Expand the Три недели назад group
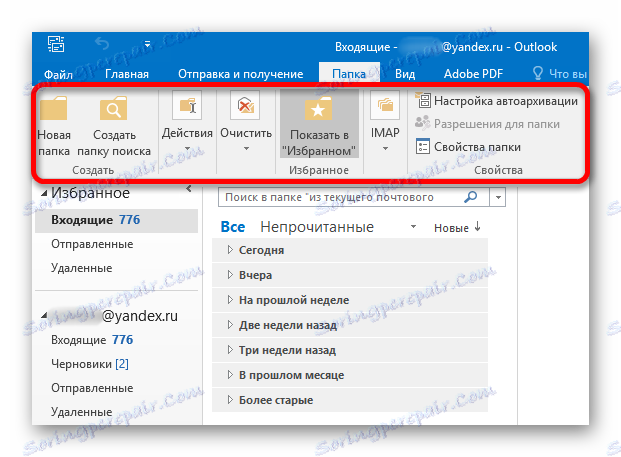Image resolution: width=621 pixels, height=457 pixels. [230, 350]
